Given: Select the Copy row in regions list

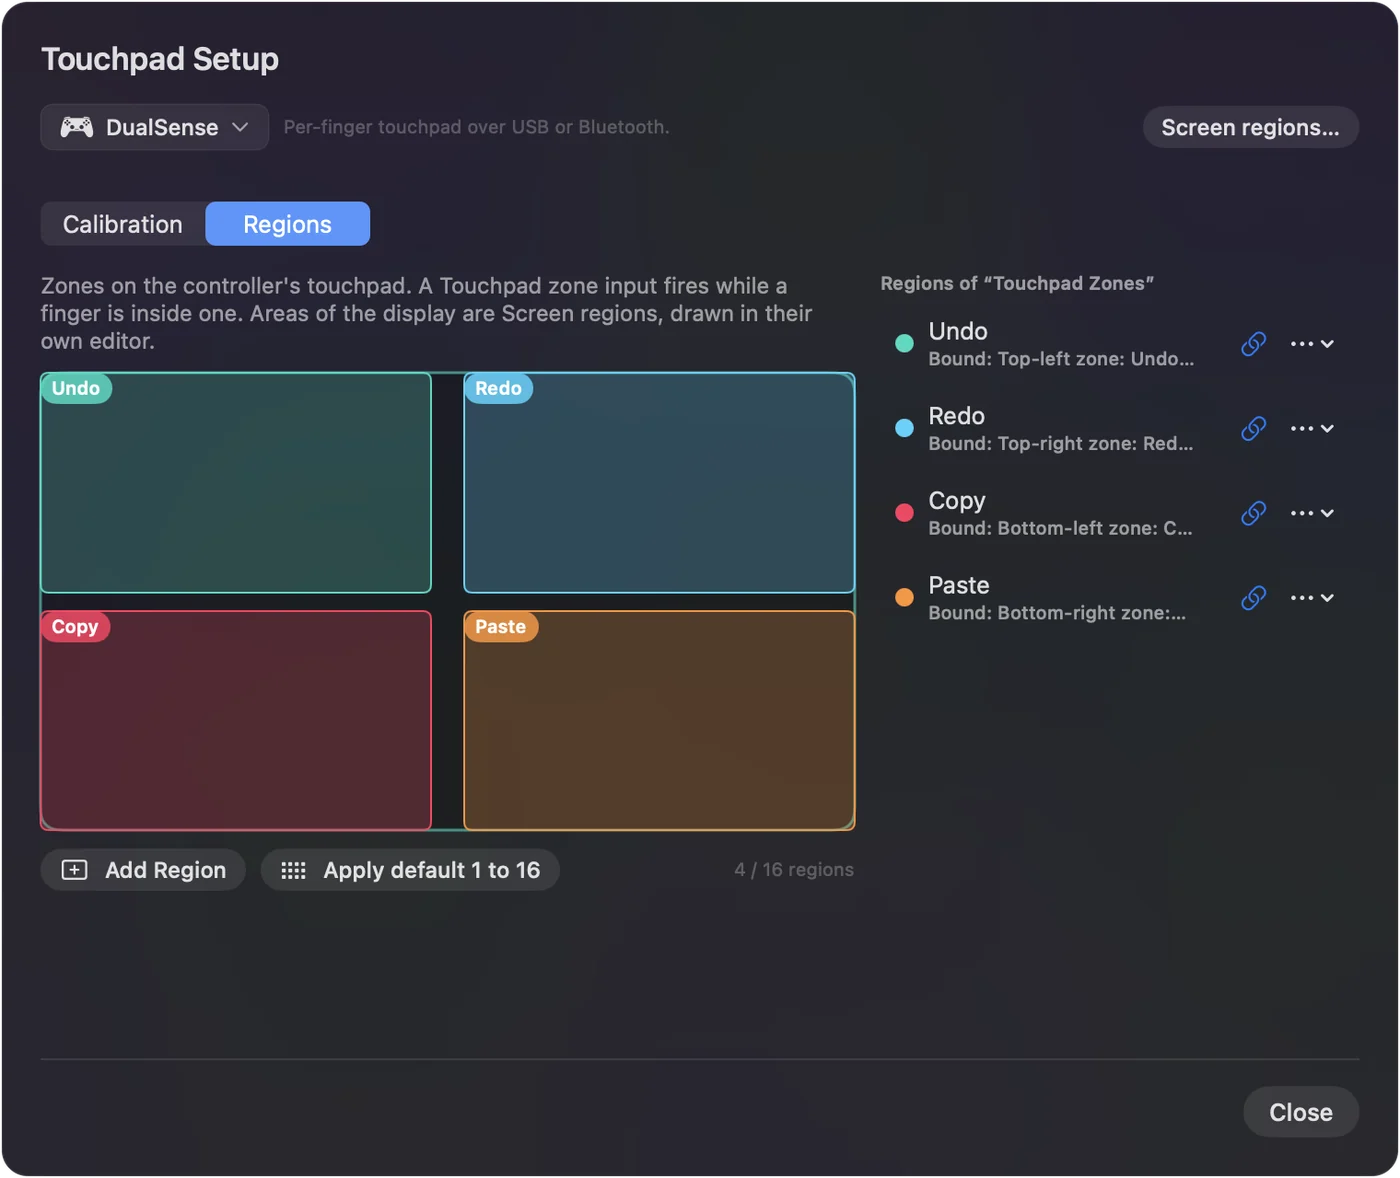Looking at the screenshot, I should [x=1119, y=513].
